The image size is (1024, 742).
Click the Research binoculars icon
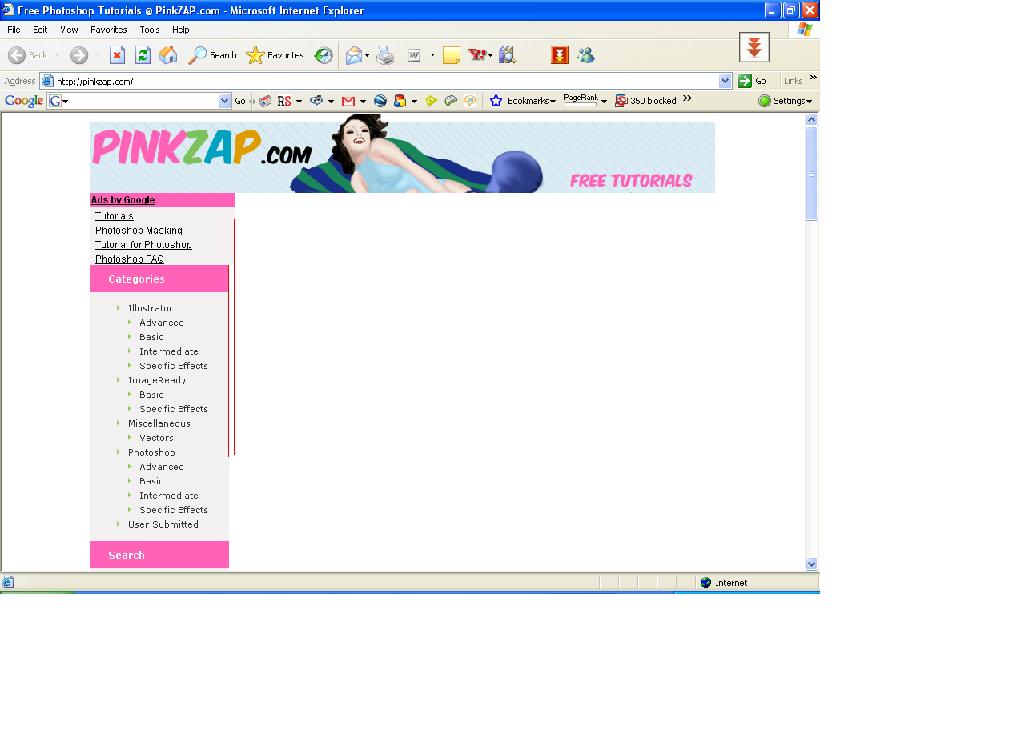coord(507,56)
